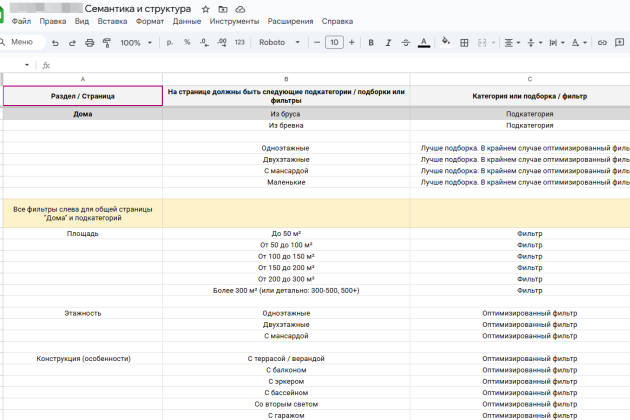Click the increase font size plus button

click(351, 43)
